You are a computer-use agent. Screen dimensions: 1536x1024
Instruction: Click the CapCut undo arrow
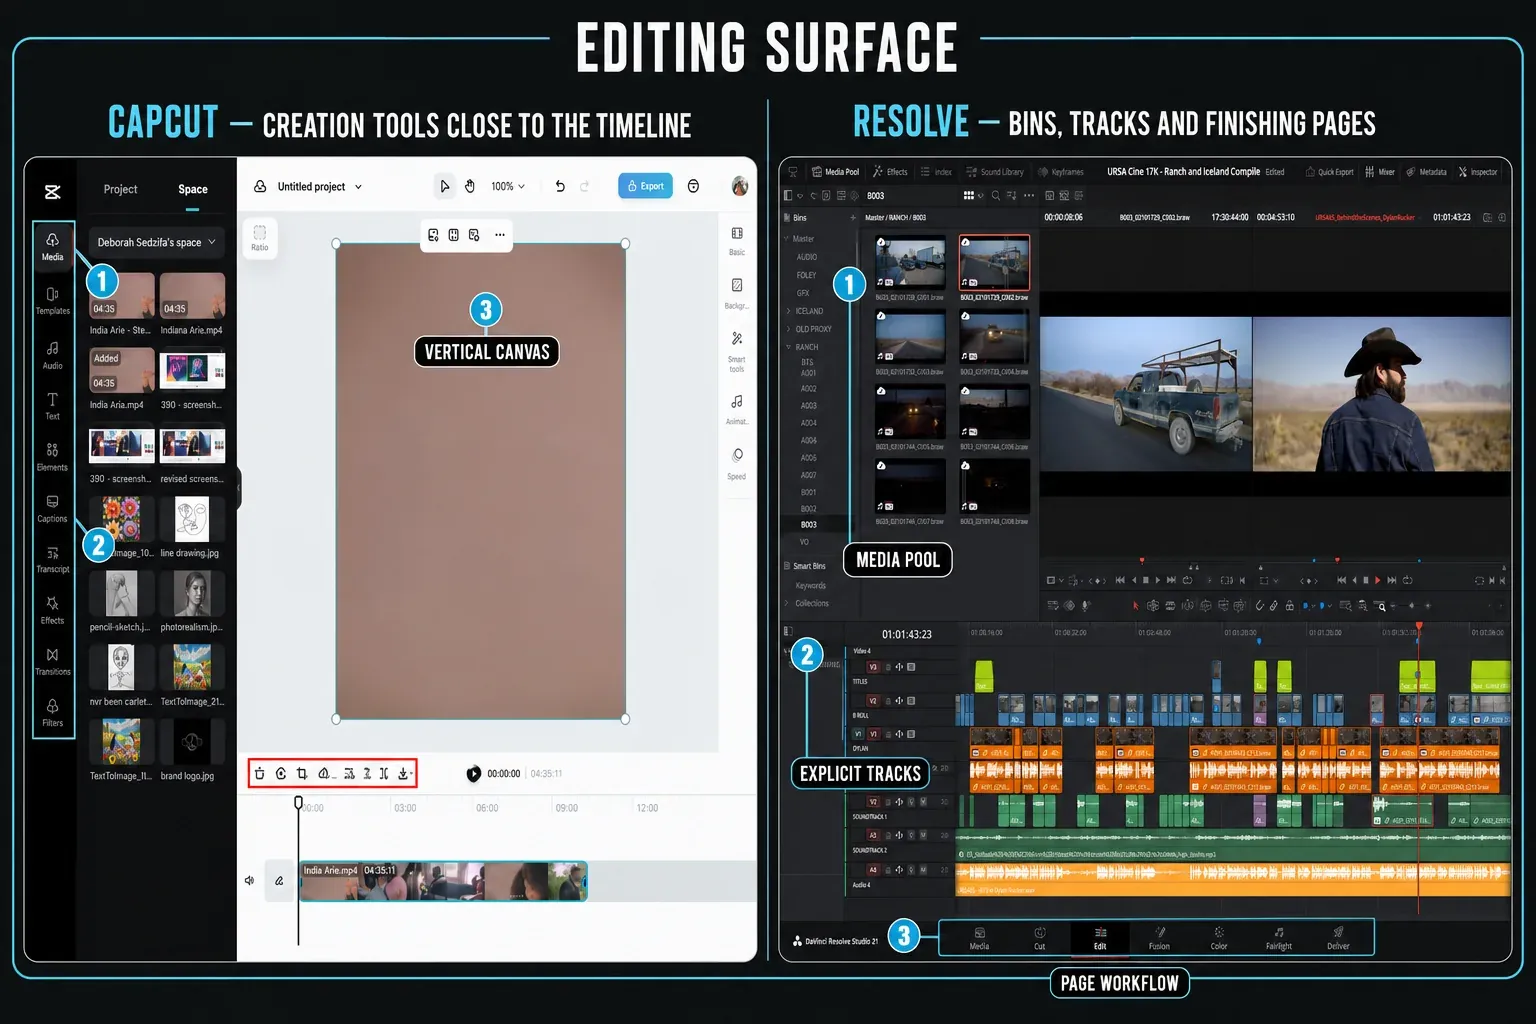pos(560,186)
